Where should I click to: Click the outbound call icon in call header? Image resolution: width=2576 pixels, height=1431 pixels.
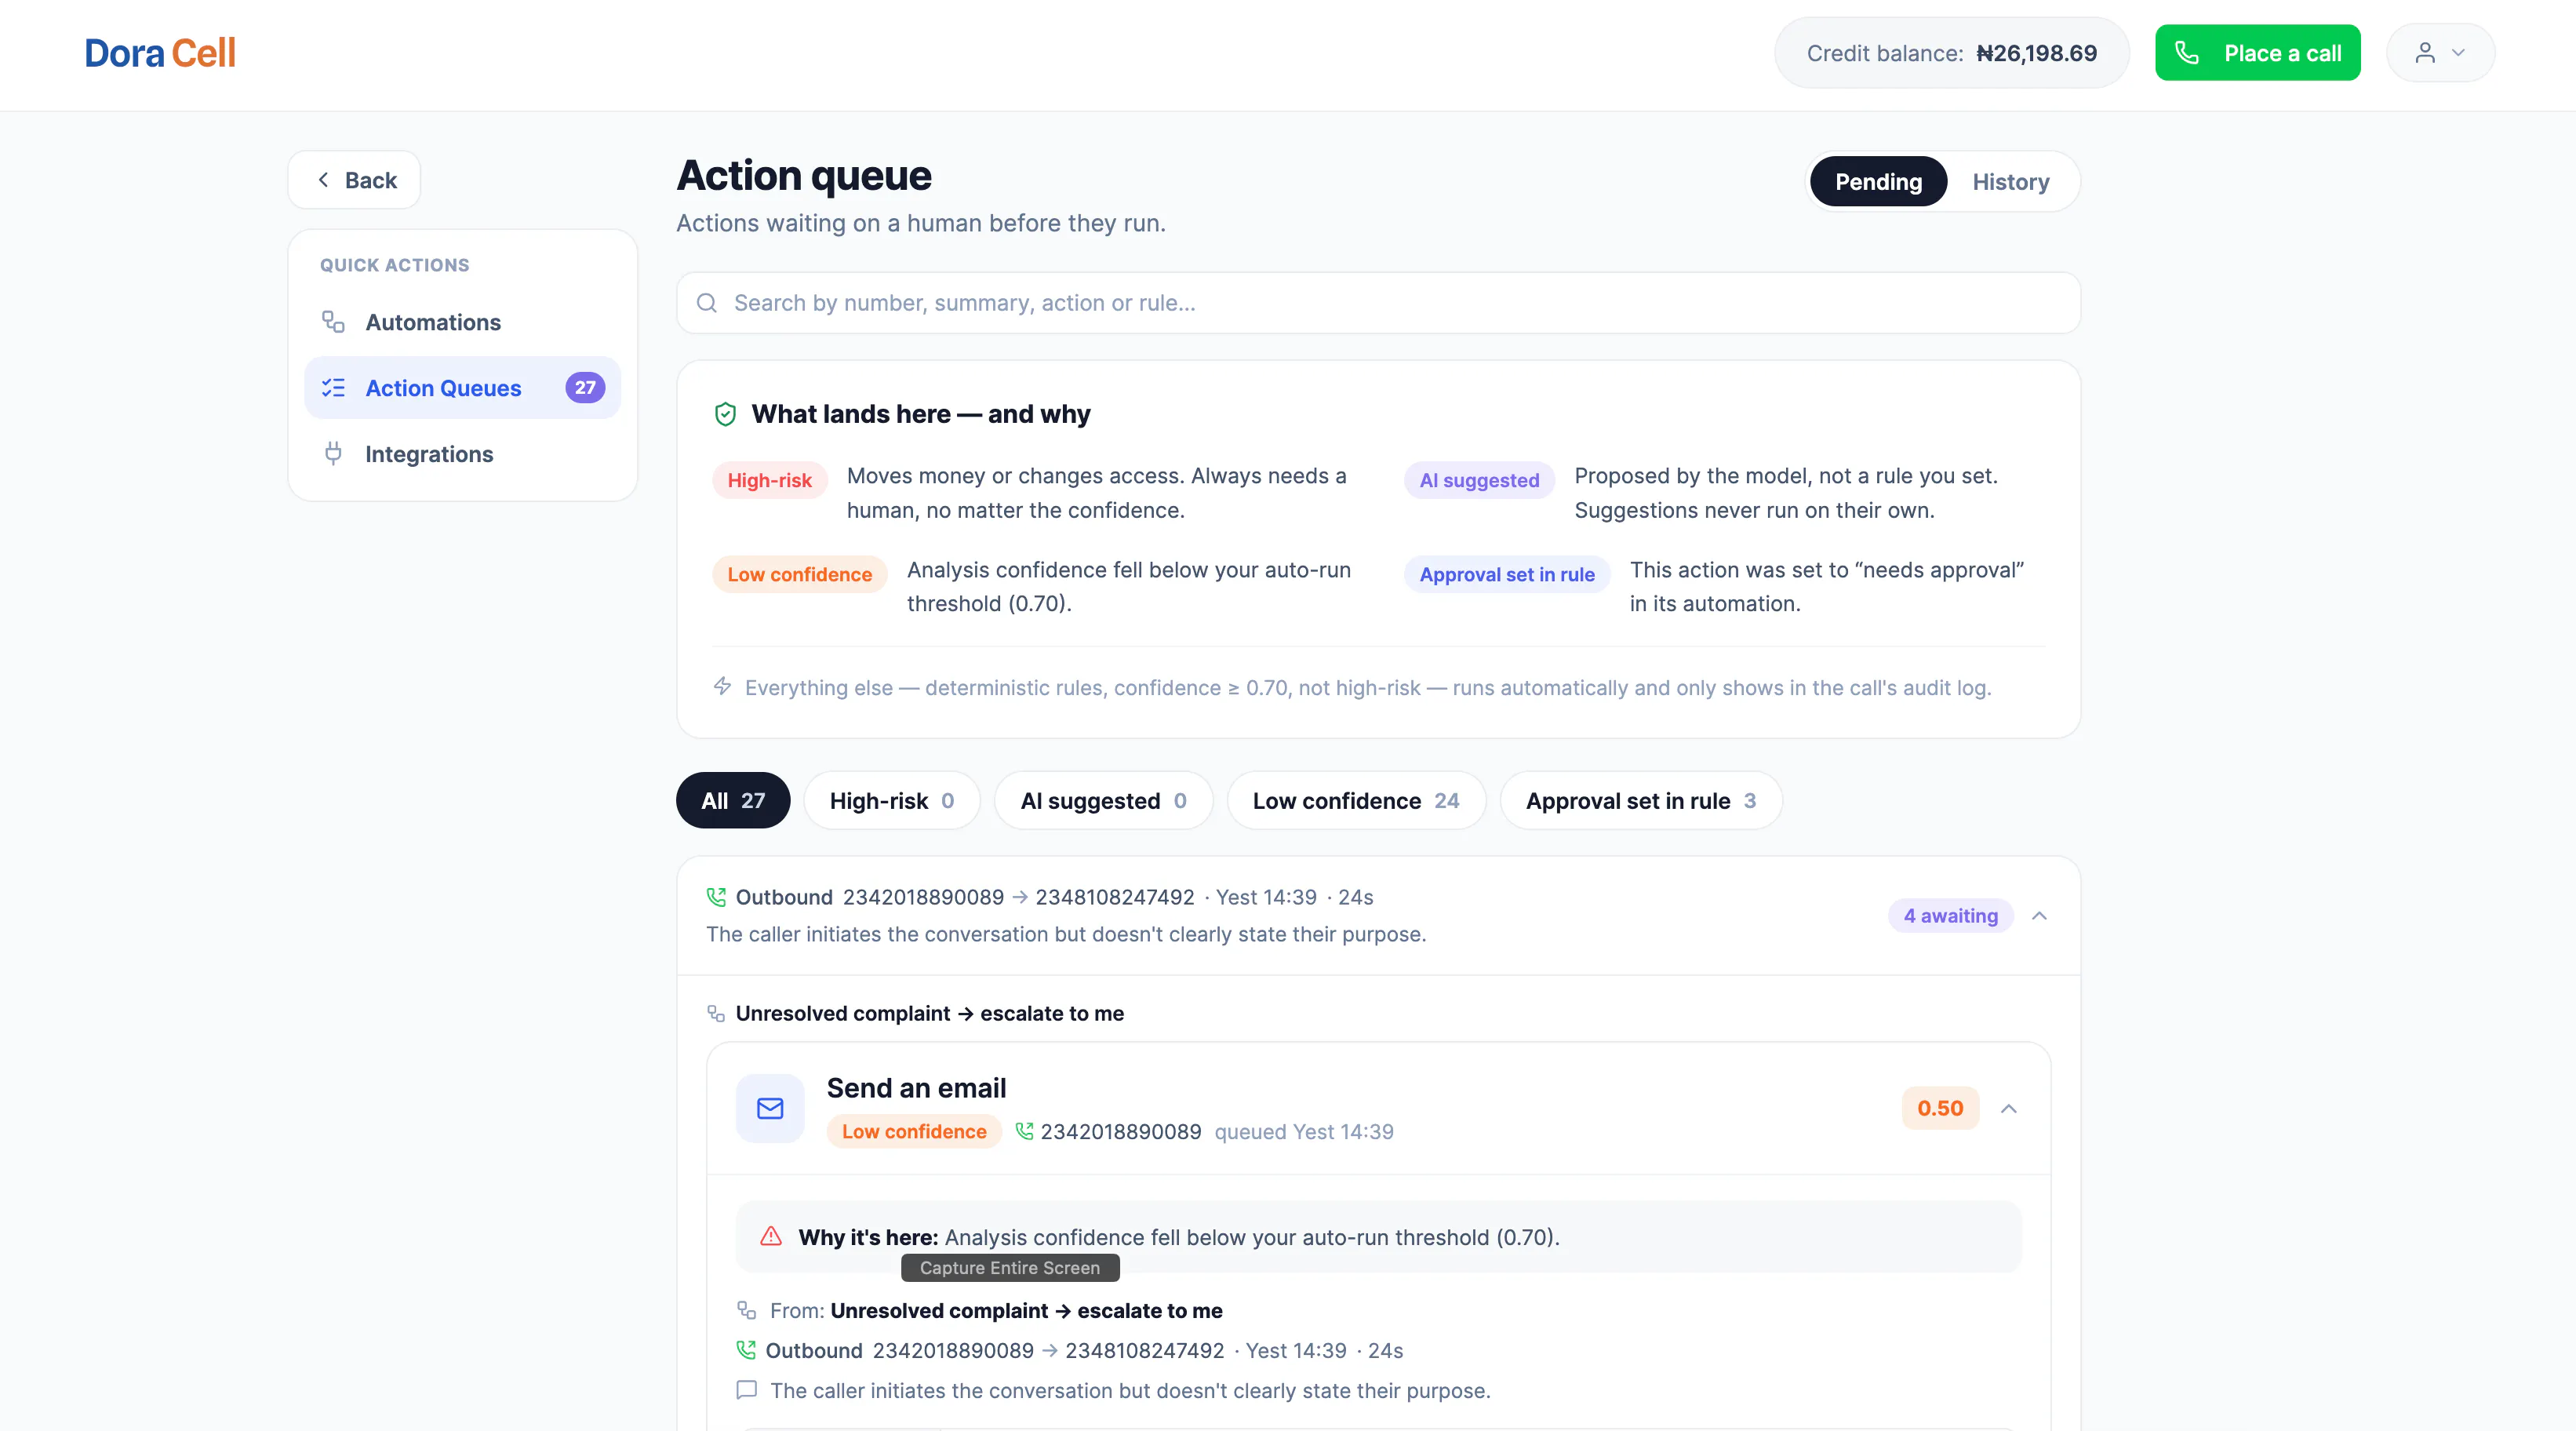pyautogui.click(x=716, y=897)
